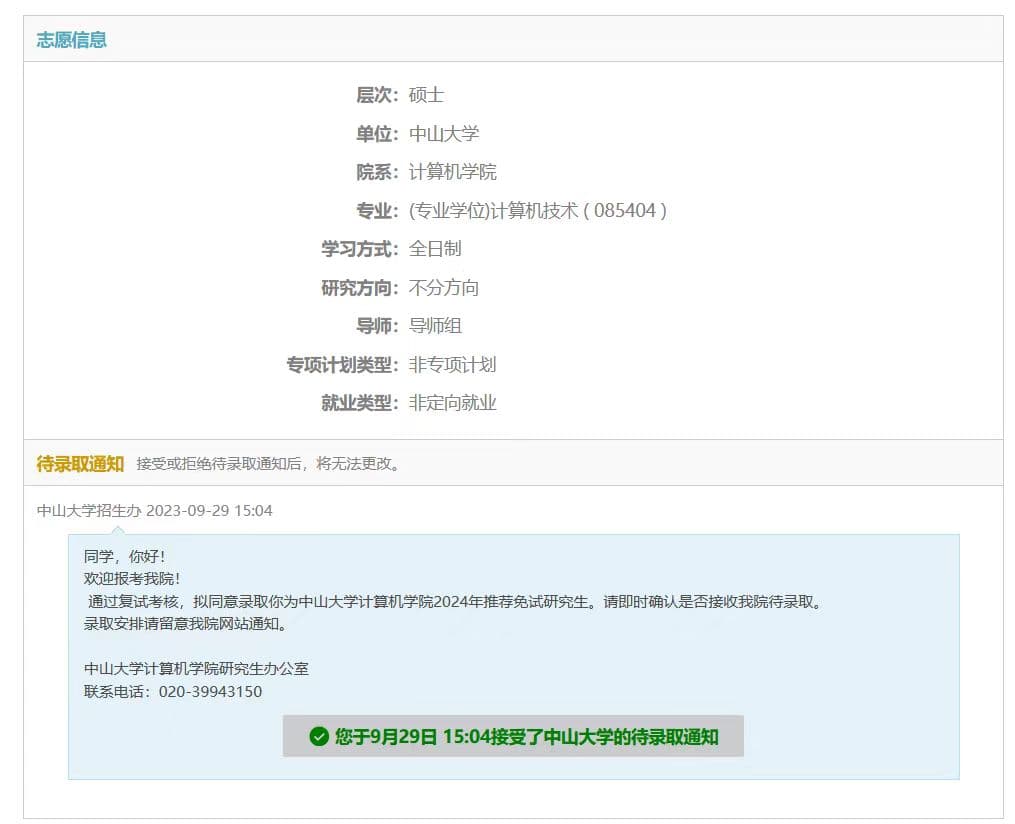Click the green checkmark acceptance icon
The height and width of the screenshot is (824, 1015).
click(x=318, y=737)
